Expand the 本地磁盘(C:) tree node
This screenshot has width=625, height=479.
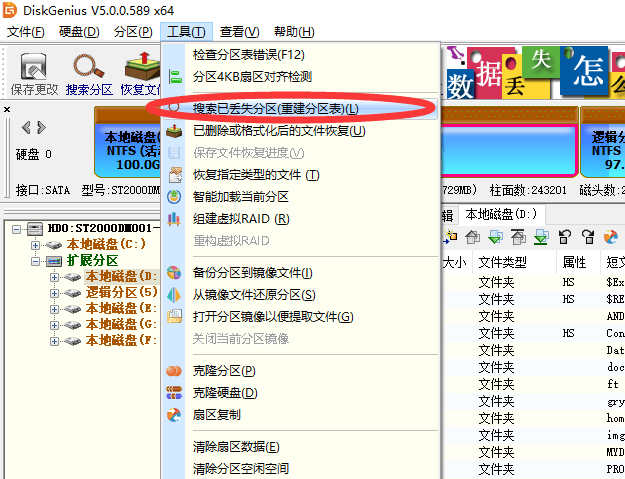coord(35,245)
